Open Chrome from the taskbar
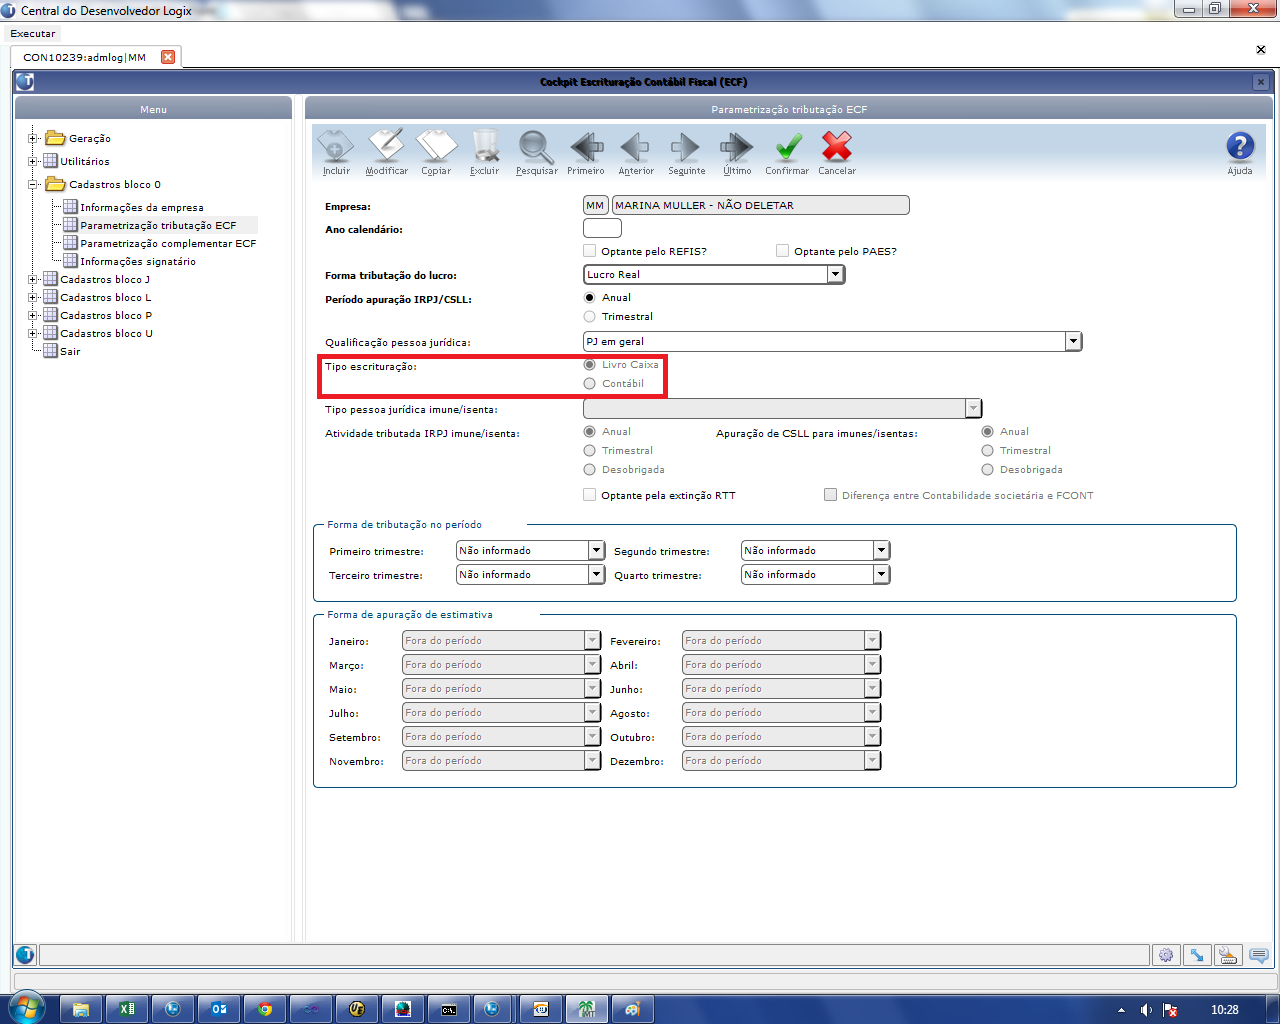 [x=265, y=1009]
